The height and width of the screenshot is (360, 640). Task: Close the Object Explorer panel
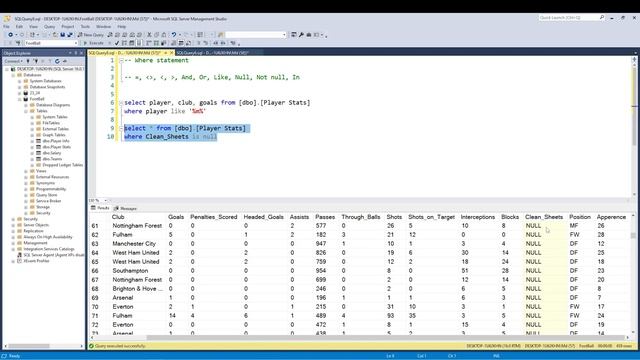point(82,53)
